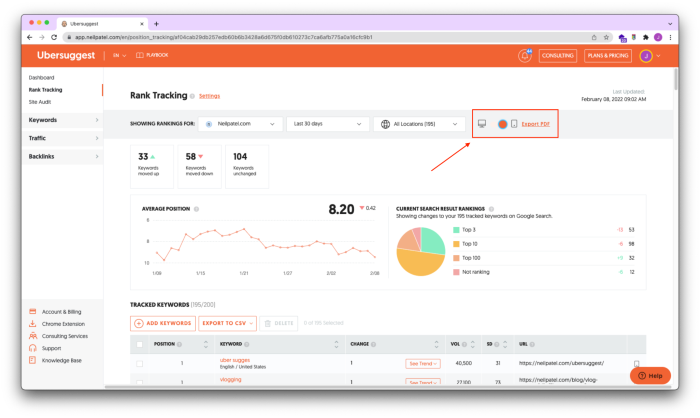Image resolution: width=700 pixels, height=418 pixels.
Task: Open Site Audit in sidebar
Action: point(40,102)
